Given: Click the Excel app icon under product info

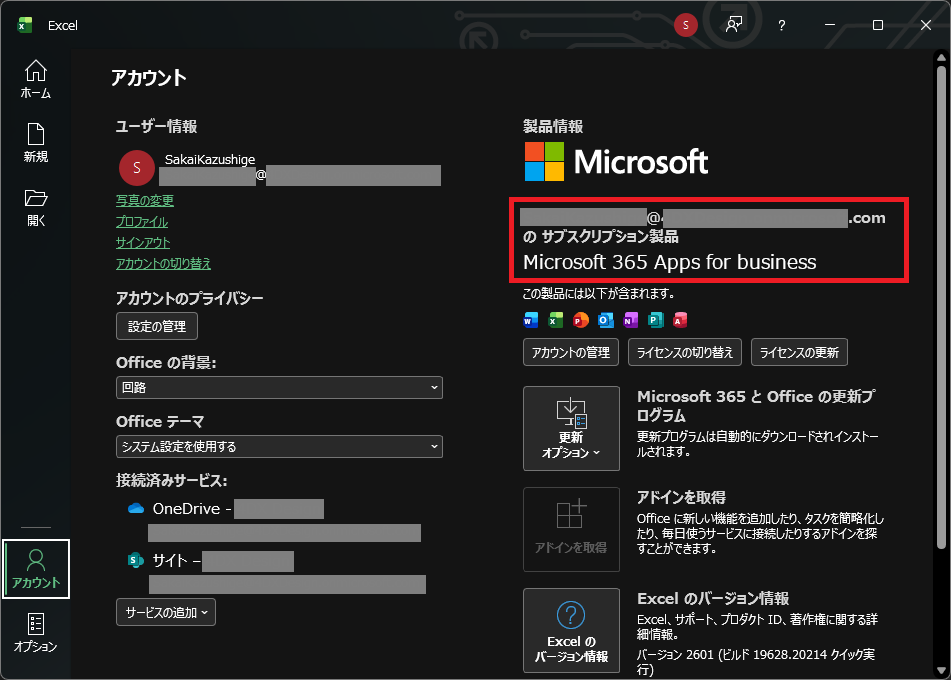Looking at the screenshot, I should click(556, 320).
